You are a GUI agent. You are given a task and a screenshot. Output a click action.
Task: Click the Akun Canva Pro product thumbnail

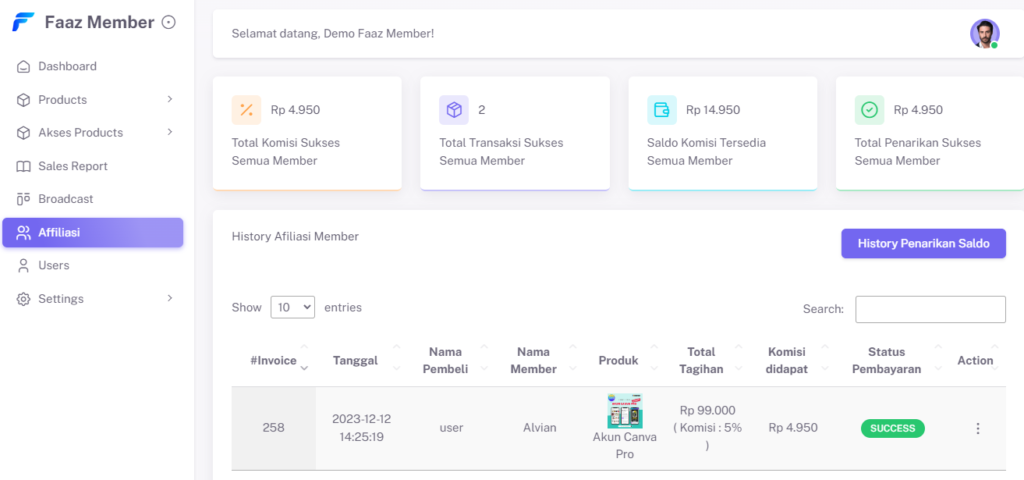624,411
